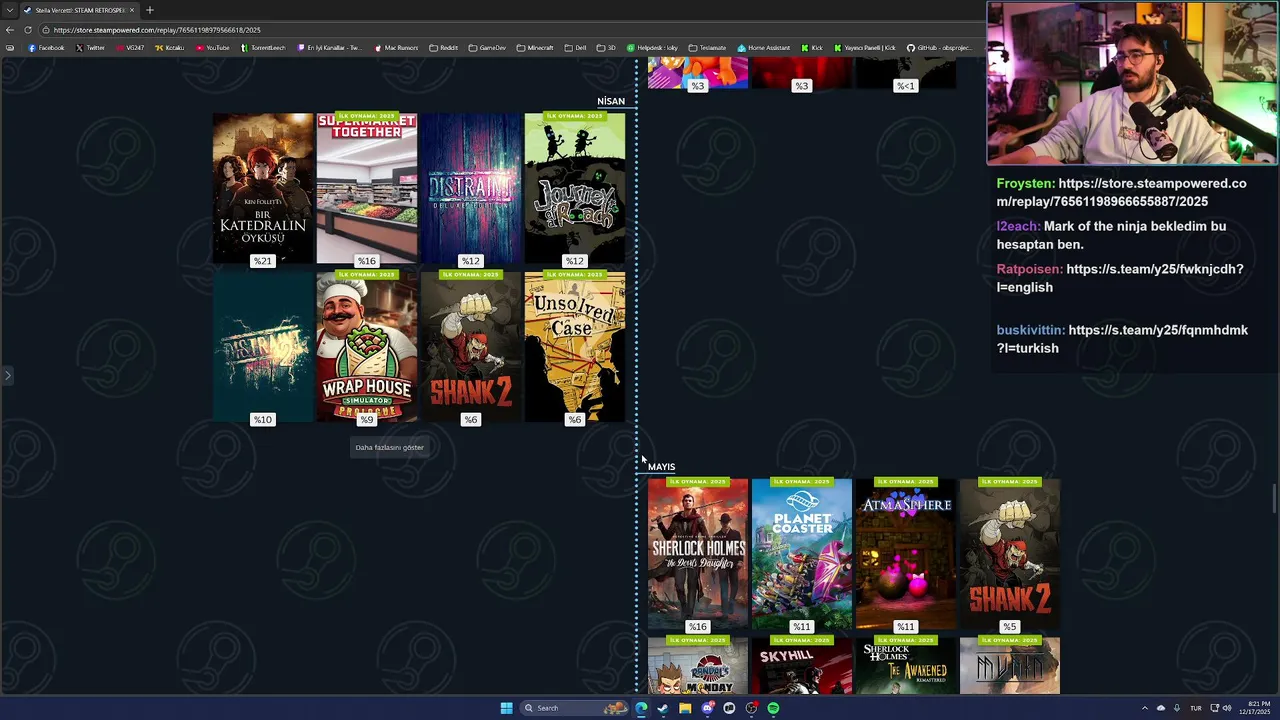Screen dimensions: 1280x720
Task: Open the Skyhill game cover
Action: pyautogui.click(x=801, y=665)
